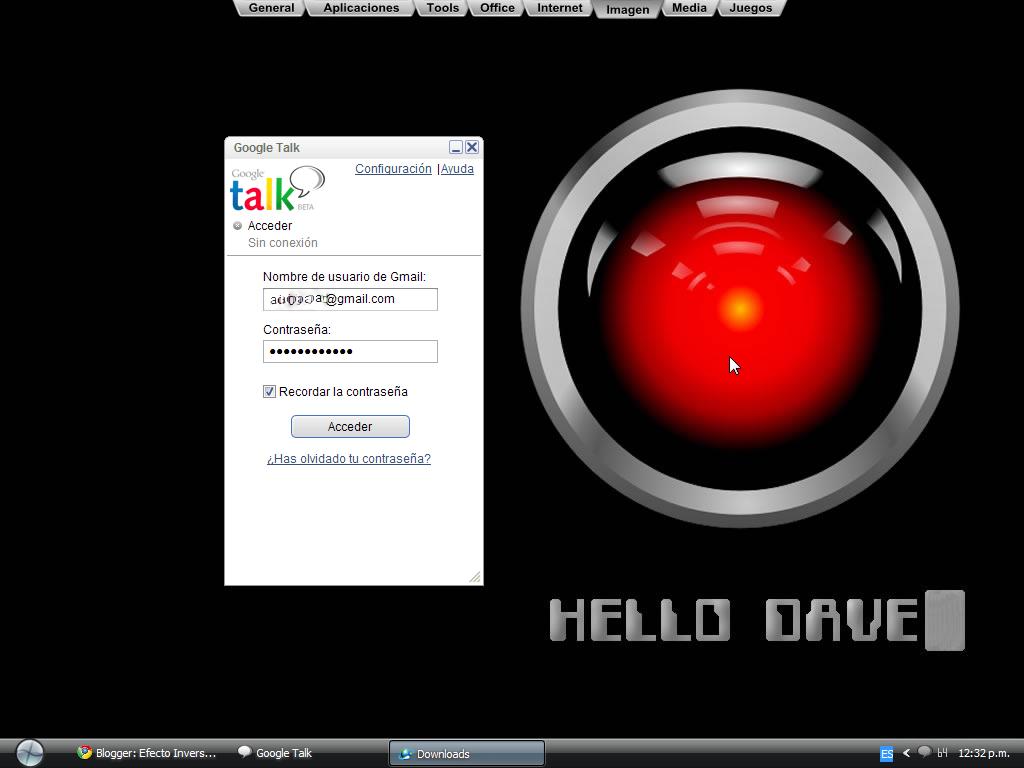This screenshot has width=1024, height=768.
Task: Switch to Blogger: Efecto Invers... taskbar item
Action: pos(147,753)
